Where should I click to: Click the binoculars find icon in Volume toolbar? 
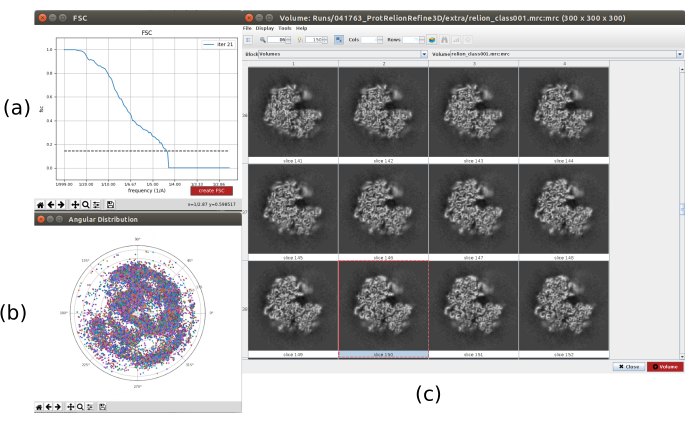click(x=444, y=40)
